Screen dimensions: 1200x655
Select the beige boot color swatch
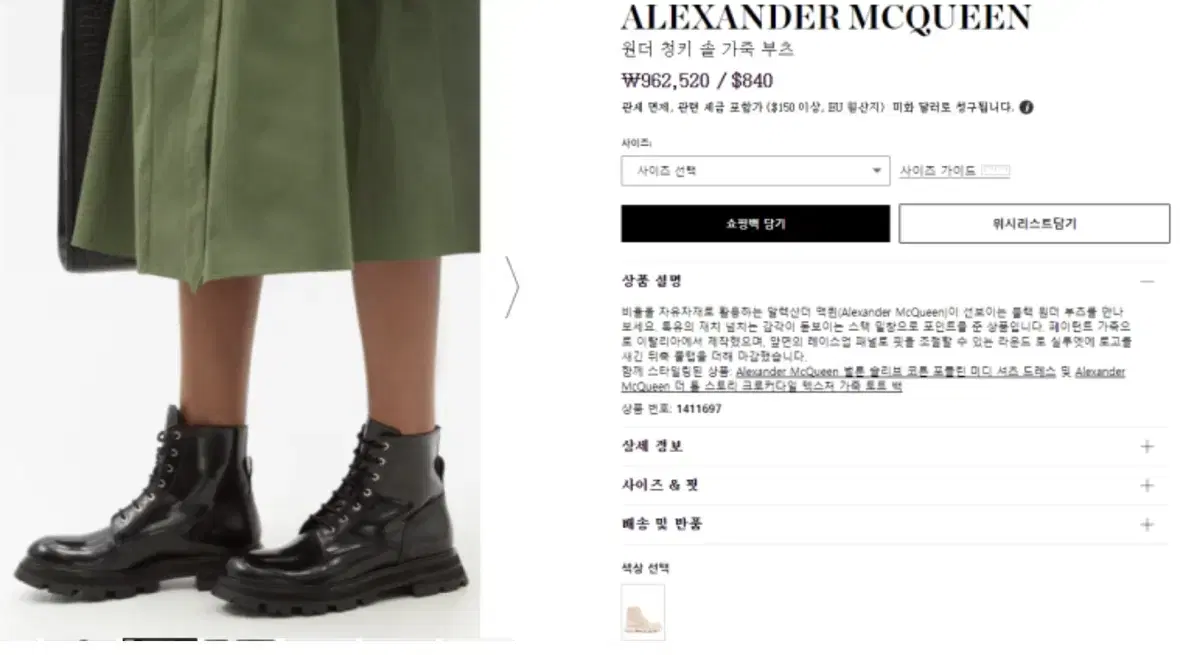coord(643,612)
